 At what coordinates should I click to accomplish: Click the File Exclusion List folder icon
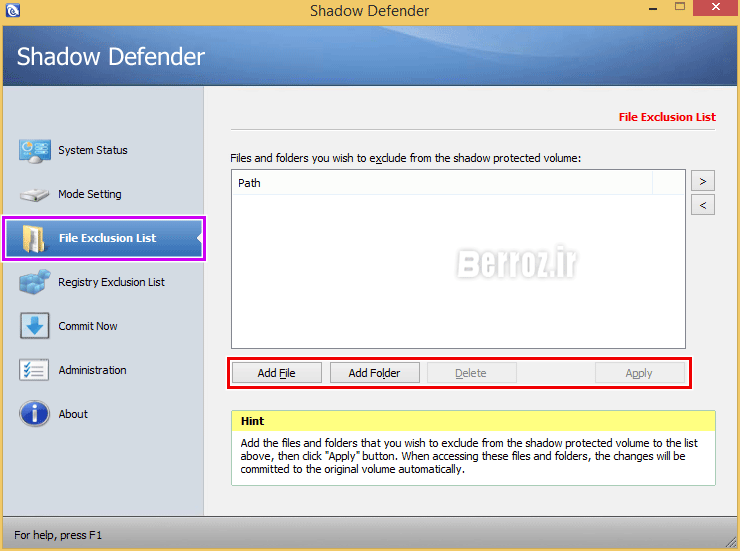click(33, 239)
